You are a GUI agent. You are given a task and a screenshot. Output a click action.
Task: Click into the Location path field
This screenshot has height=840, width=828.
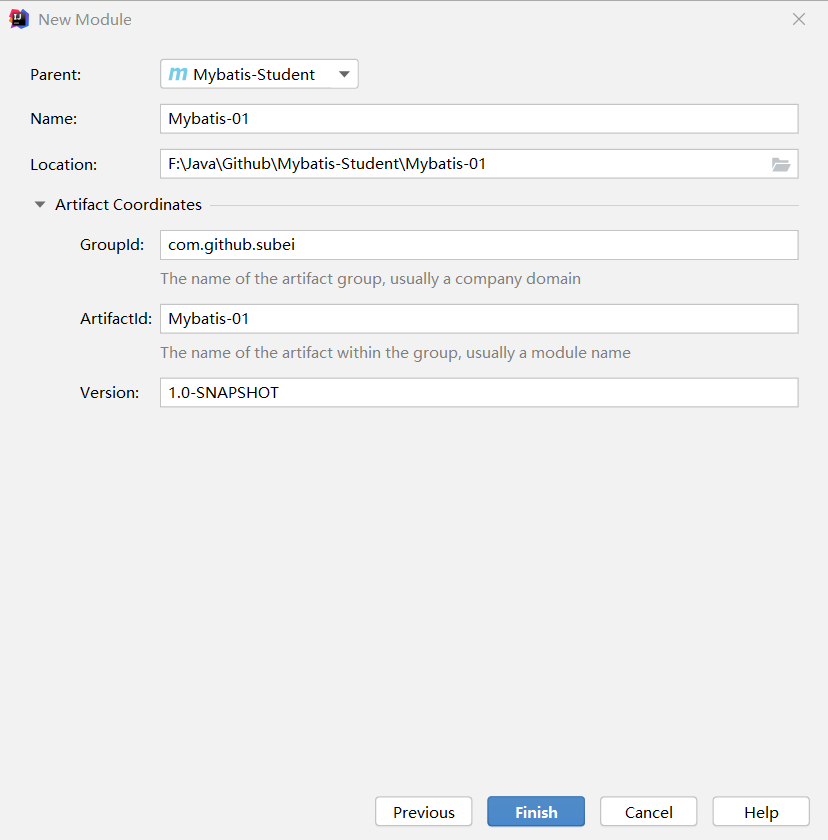pyautogui.click(x=460, y=164)
